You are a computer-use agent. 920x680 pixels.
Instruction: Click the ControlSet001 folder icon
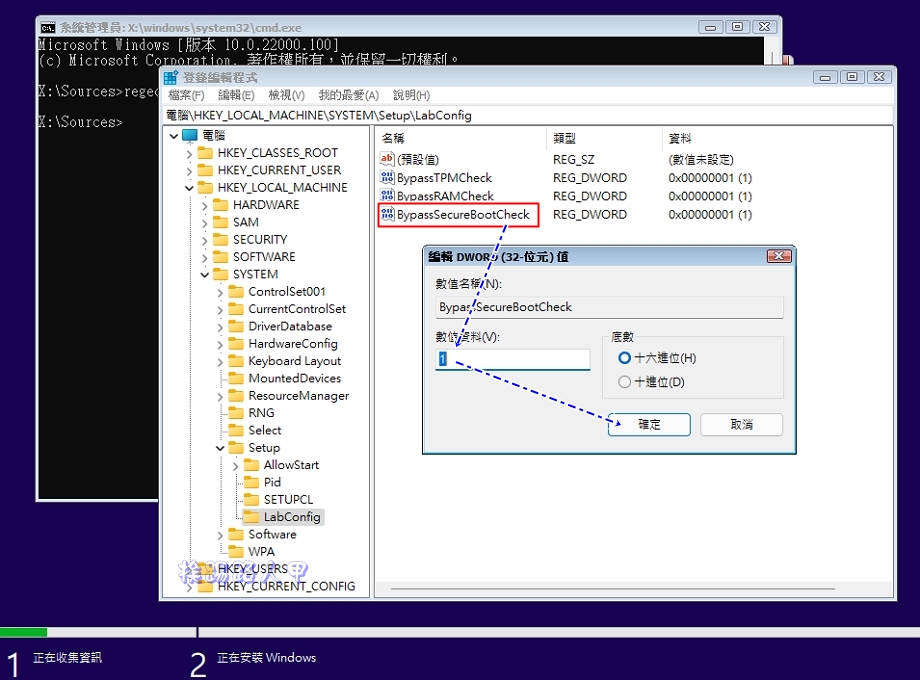pyautogui.click(x=236, y=292)
